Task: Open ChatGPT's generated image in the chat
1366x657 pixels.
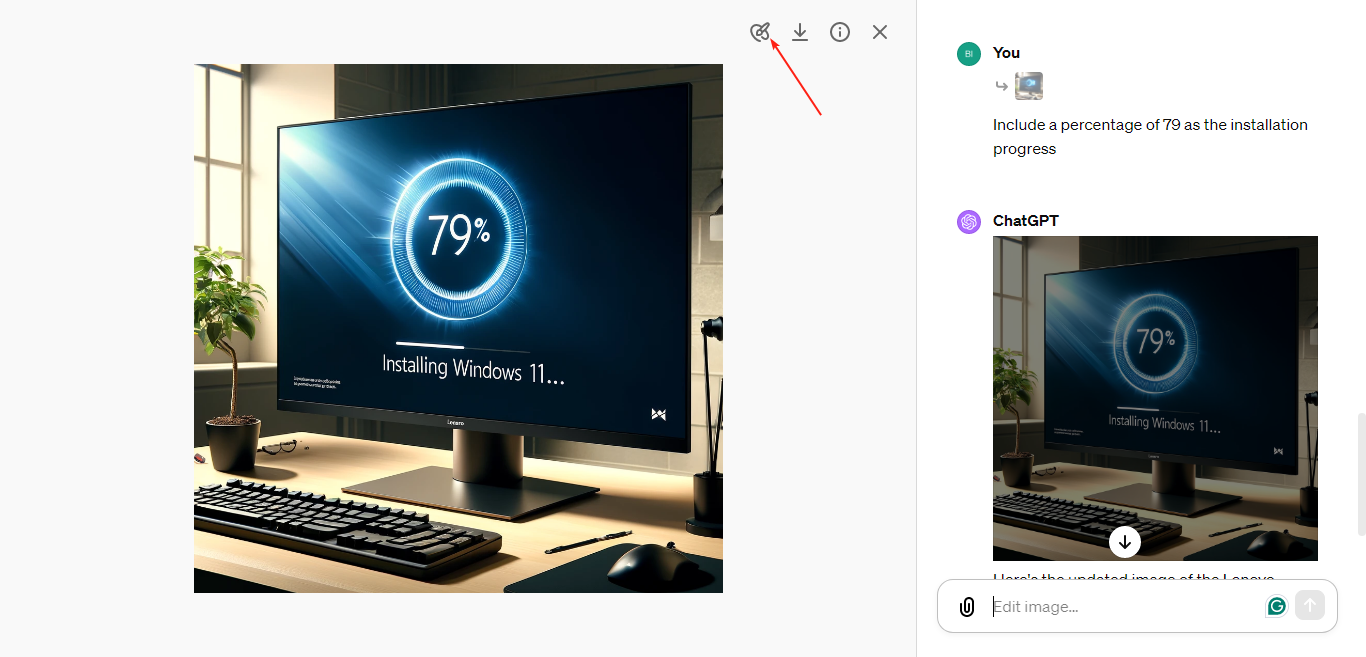Action: (x=1155, y=398)
